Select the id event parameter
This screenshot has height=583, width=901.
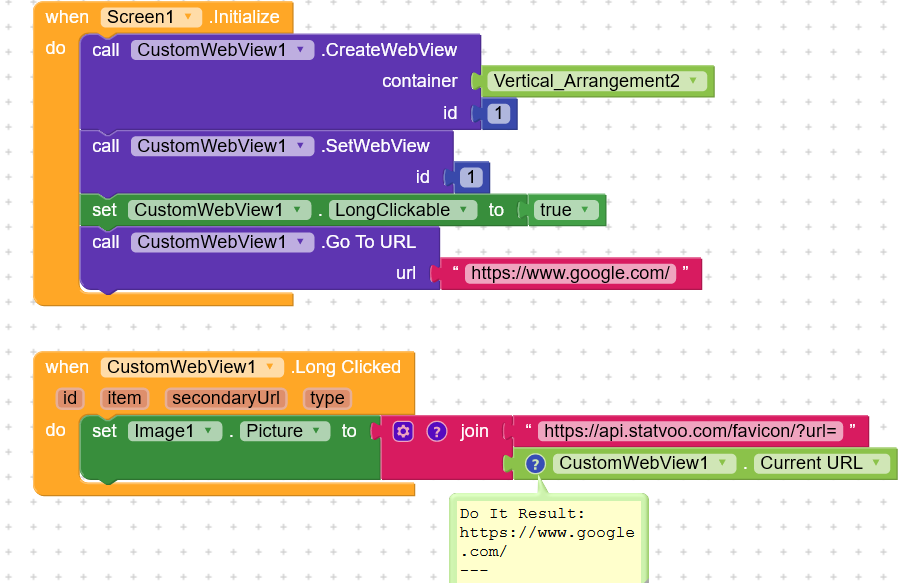pyautogui.click(x=70, y=399)
